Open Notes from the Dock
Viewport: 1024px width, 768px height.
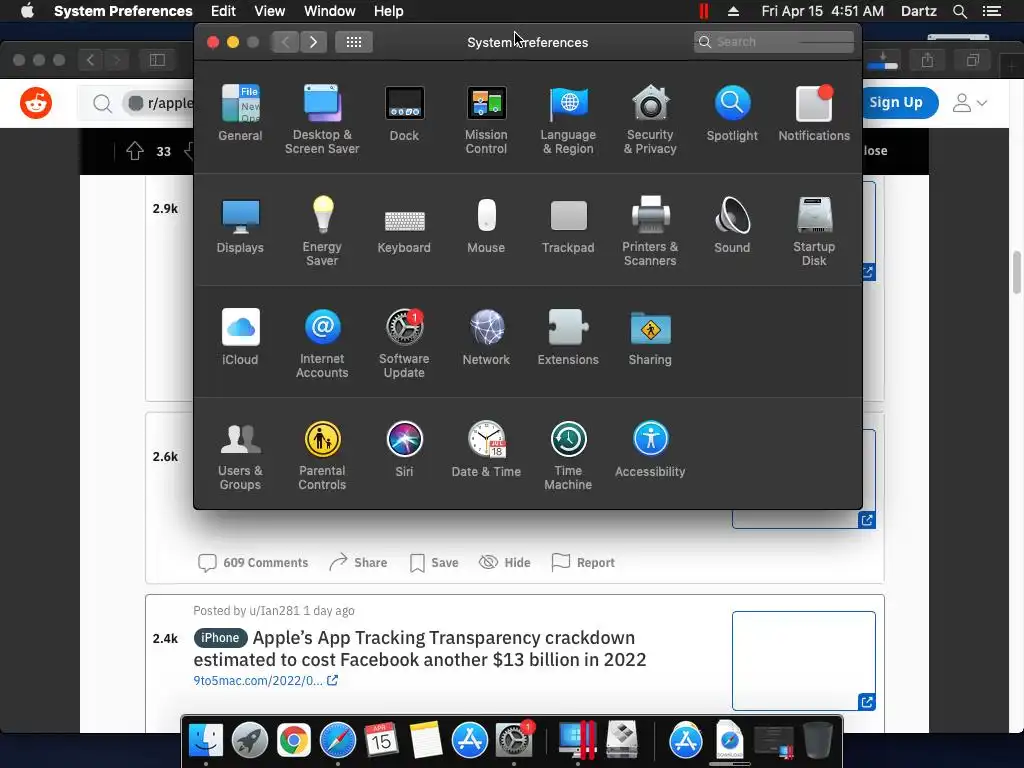(x=426, y=740)
